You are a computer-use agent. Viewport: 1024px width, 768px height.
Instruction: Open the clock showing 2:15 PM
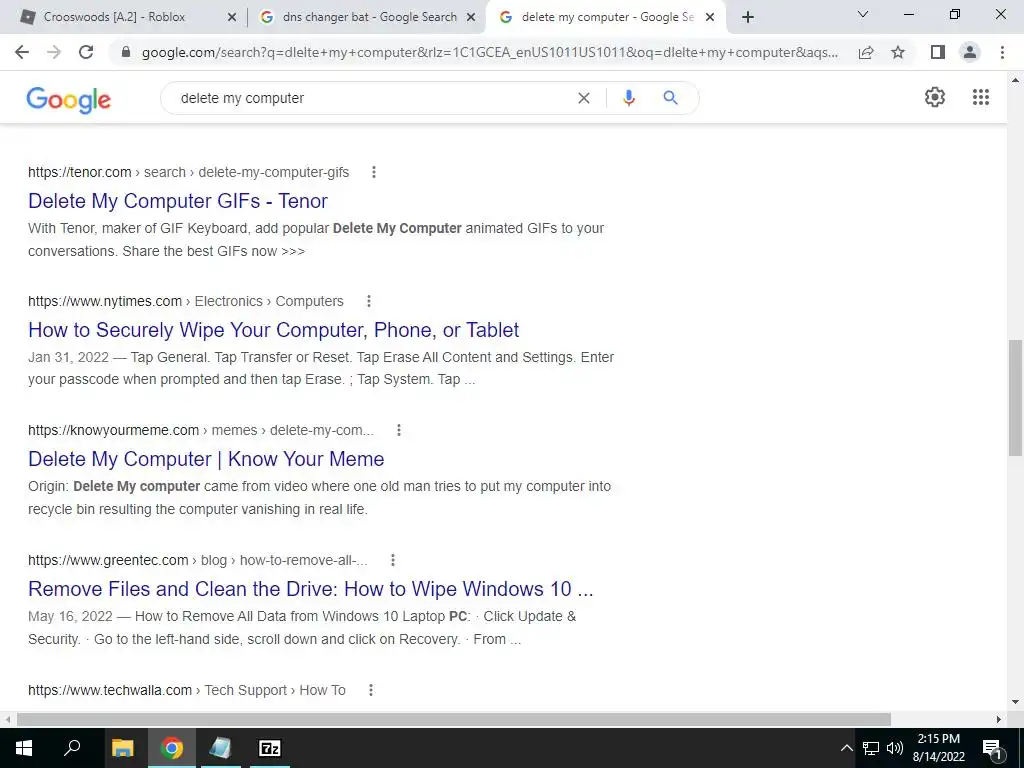point(938,748)
